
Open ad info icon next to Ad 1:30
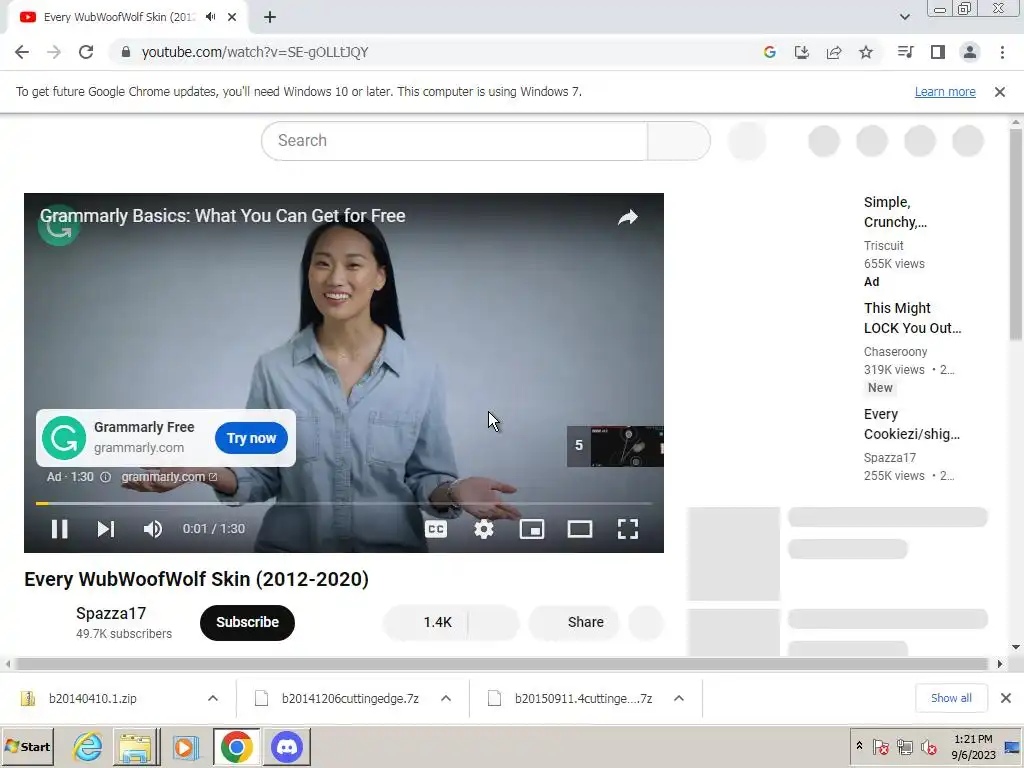(x=105, y=477)
